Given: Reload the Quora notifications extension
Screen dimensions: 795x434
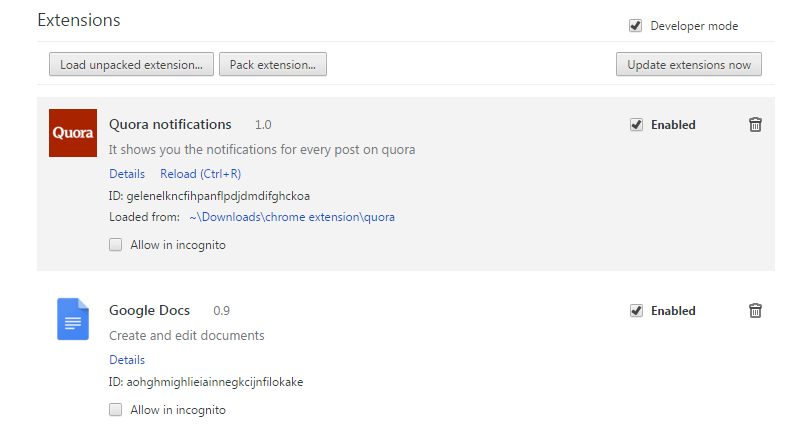Looking at the screenshot, I should pyautogui.click(x=200, y=174).
